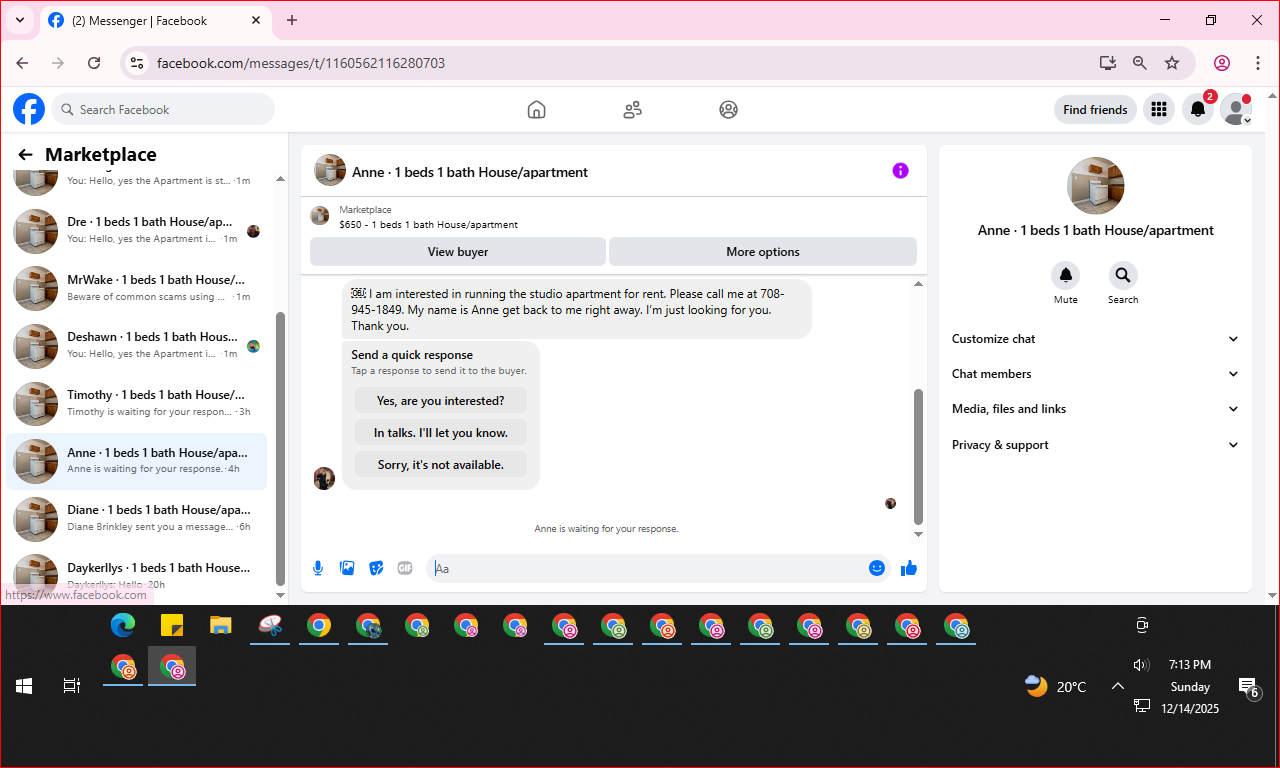1280x768 pixels.
Task: Open the account profile picture menu
Action: click(1236, 110)
